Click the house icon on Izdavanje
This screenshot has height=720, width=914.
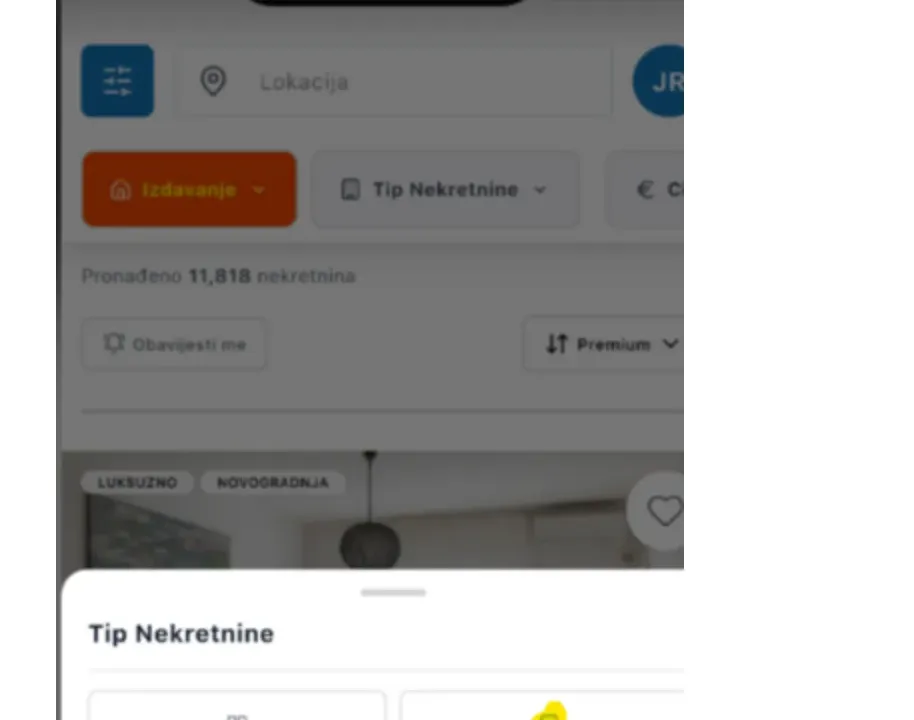(x=121, y=190)
